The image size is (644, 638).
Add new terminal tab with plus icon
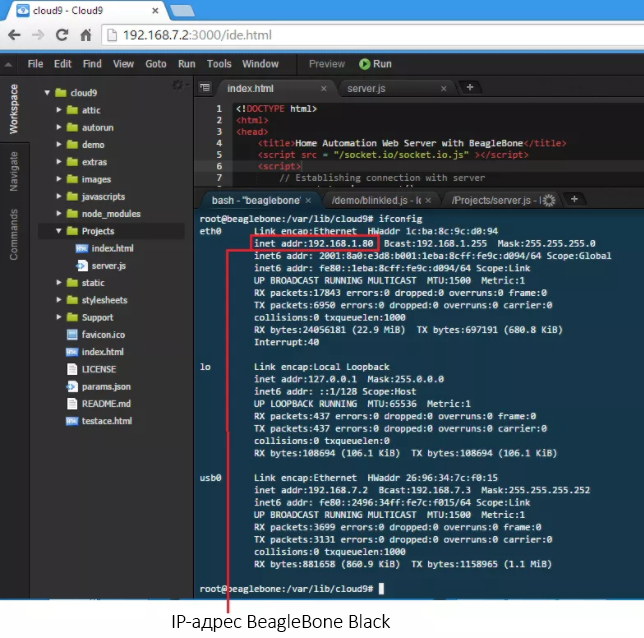point(574,199)
